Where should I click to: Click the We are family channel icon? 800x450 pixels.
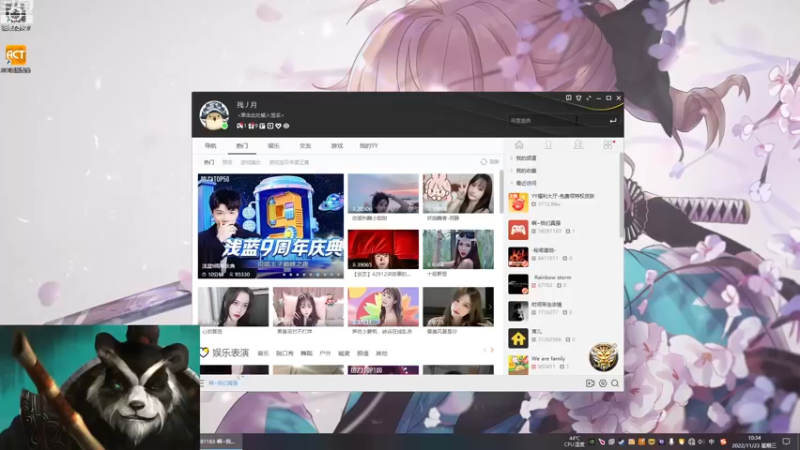518,365
